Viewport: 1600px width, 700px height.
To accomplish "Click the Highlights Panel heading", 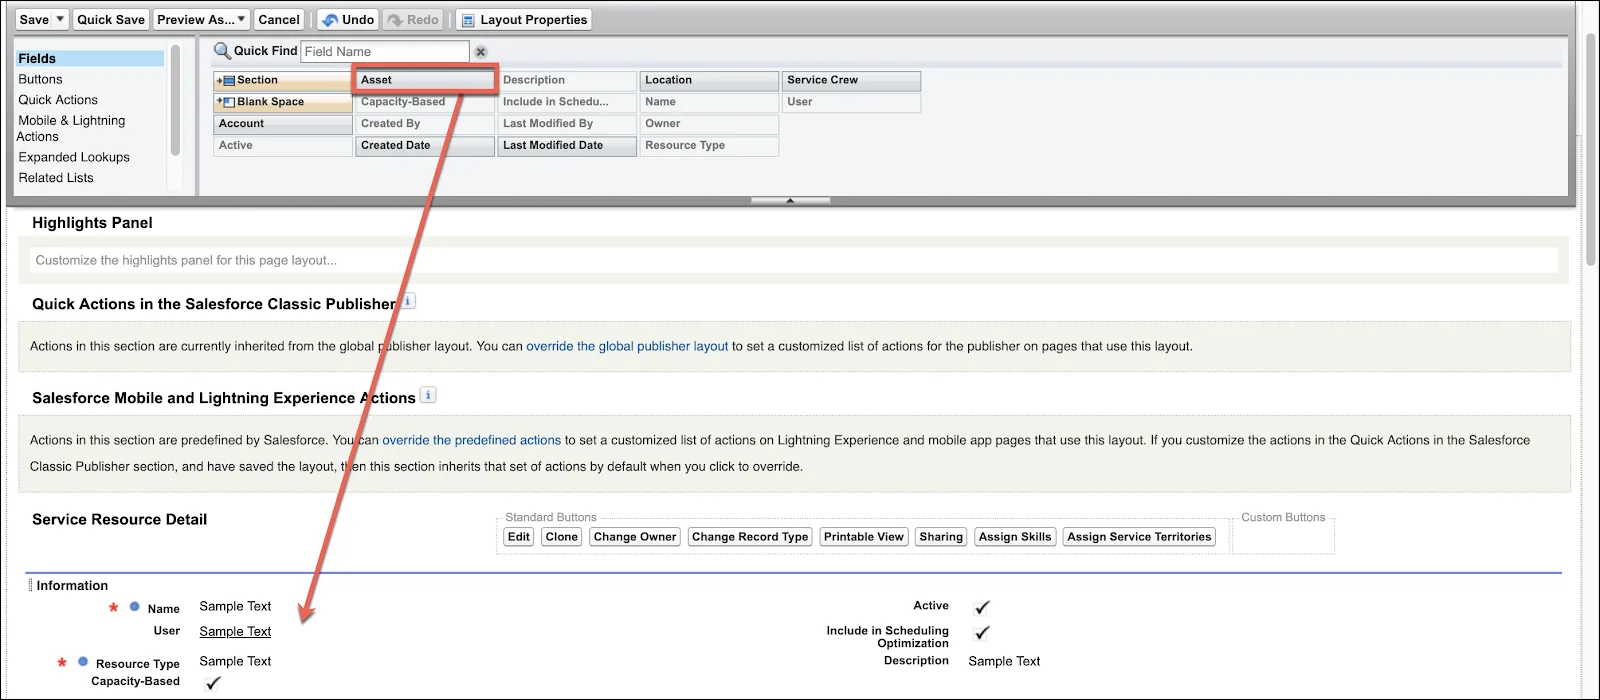I will pos(92,223).
